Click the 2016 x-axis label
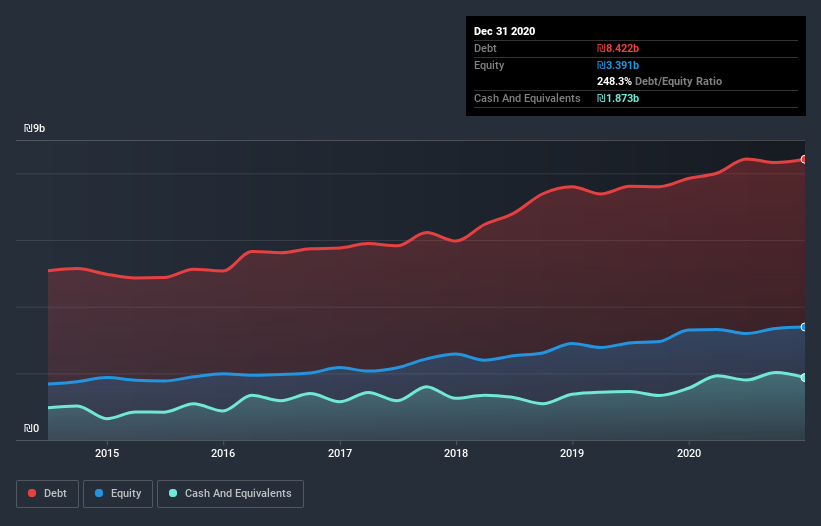 point(223,453)
